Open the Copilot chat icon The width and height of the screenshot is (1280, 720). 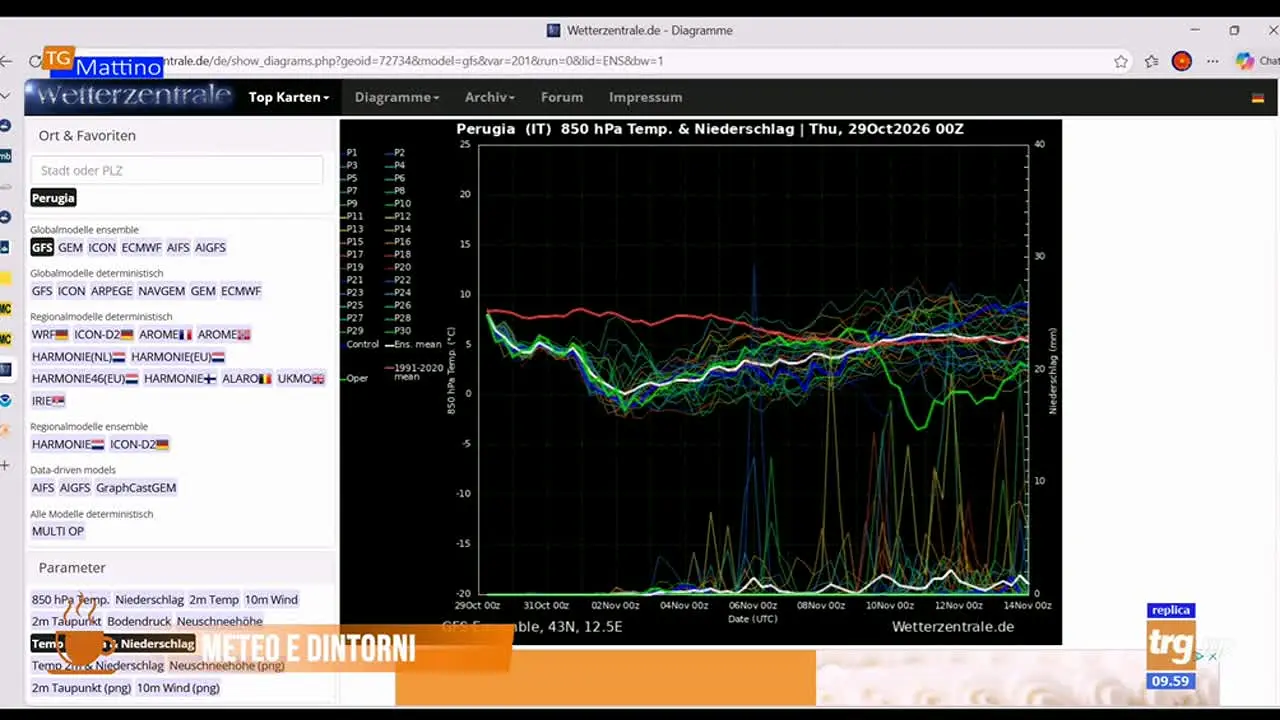click(x=1245, y=61)
